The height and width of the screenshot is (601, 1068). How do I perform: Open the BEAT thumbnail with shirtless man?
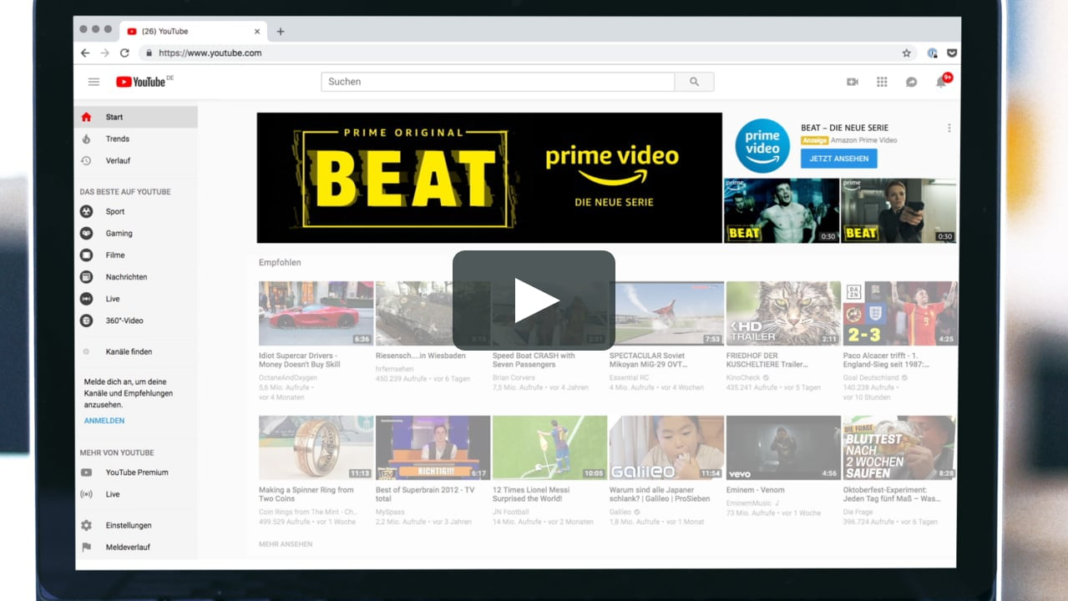tap(781, 211)
